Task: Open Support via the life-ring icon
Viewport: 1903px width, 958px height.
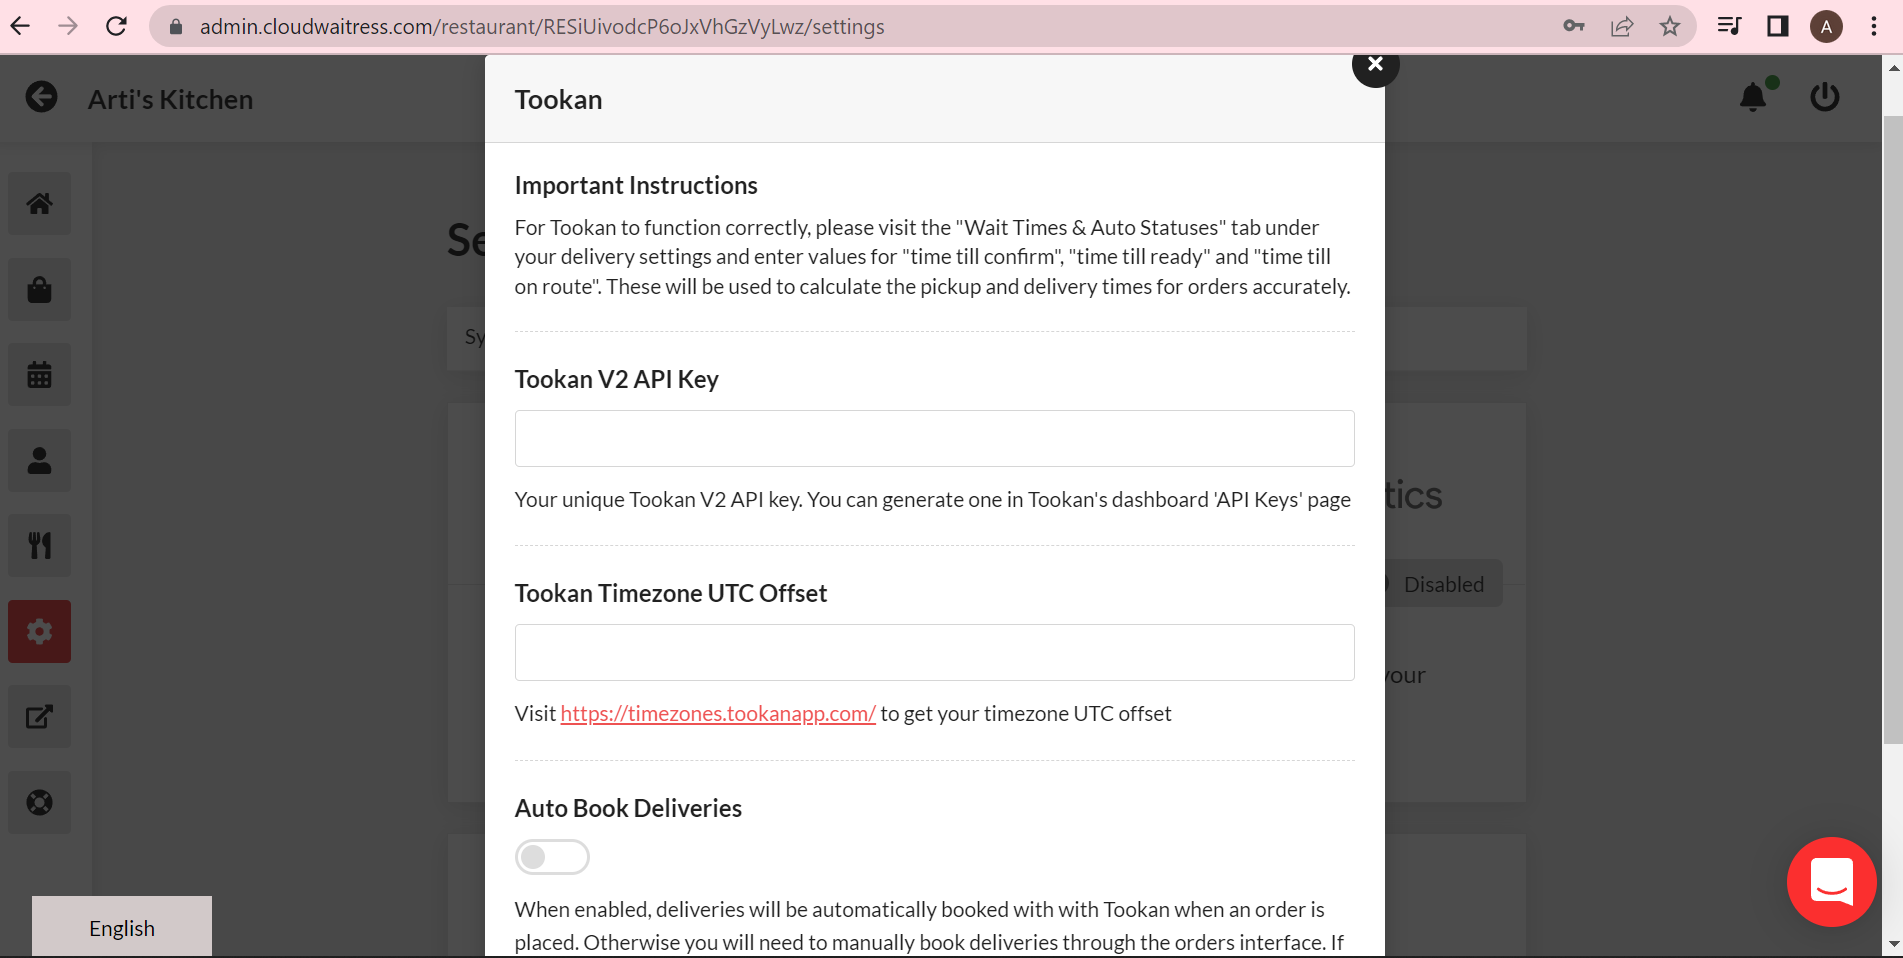Action: pyautogui.click(x=39, y=802)
